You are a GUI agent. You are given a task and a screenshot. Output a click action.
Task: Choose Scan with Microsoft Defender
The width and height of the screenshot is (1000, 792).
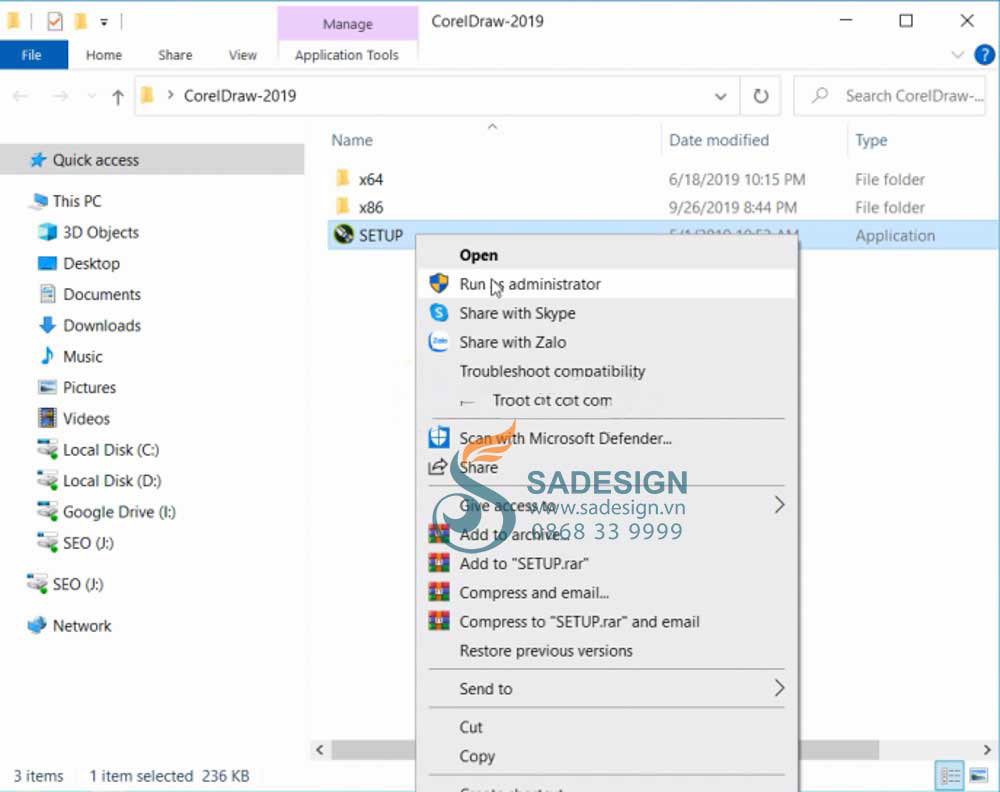606,438
